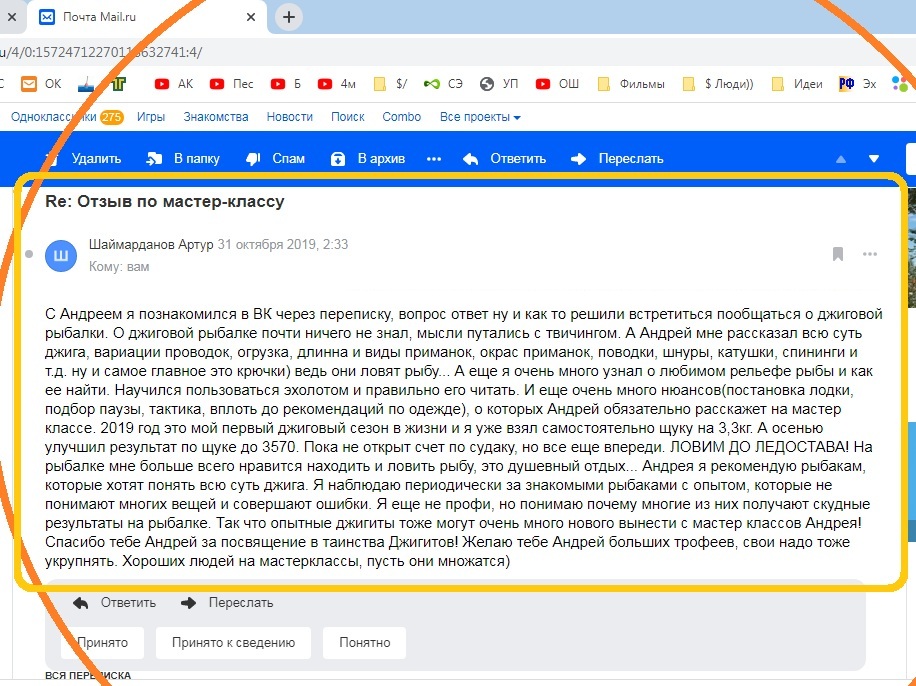The width and height of the screenshot is (916, 686).
Task: Open the Поиск portal link
Action: (348, 117)
